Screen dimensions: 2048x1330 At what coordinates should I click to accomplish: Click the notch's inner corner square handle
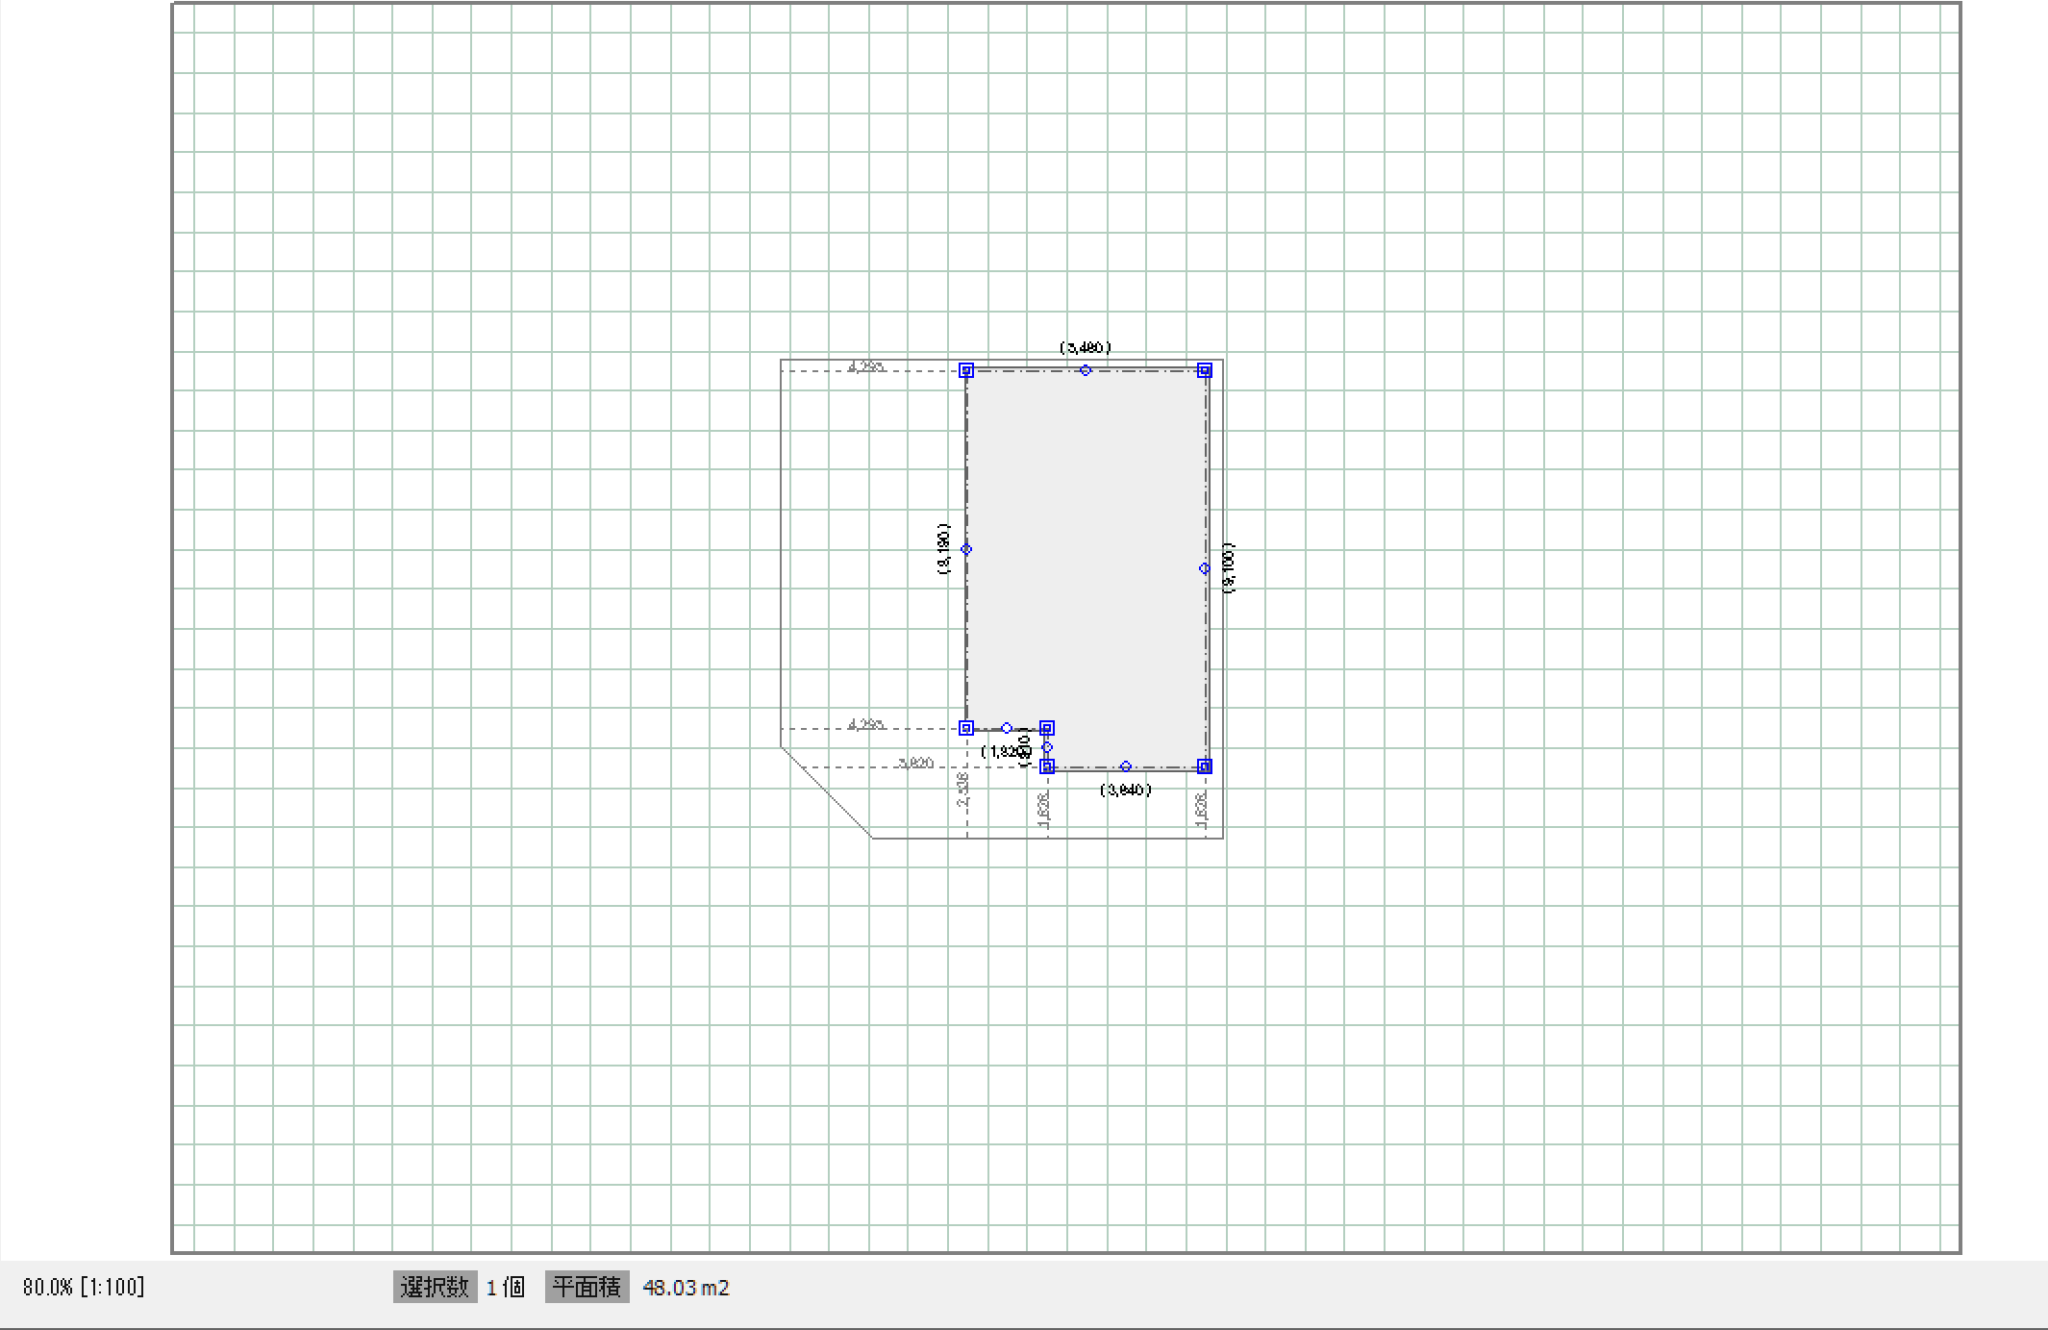point(1047,728)
